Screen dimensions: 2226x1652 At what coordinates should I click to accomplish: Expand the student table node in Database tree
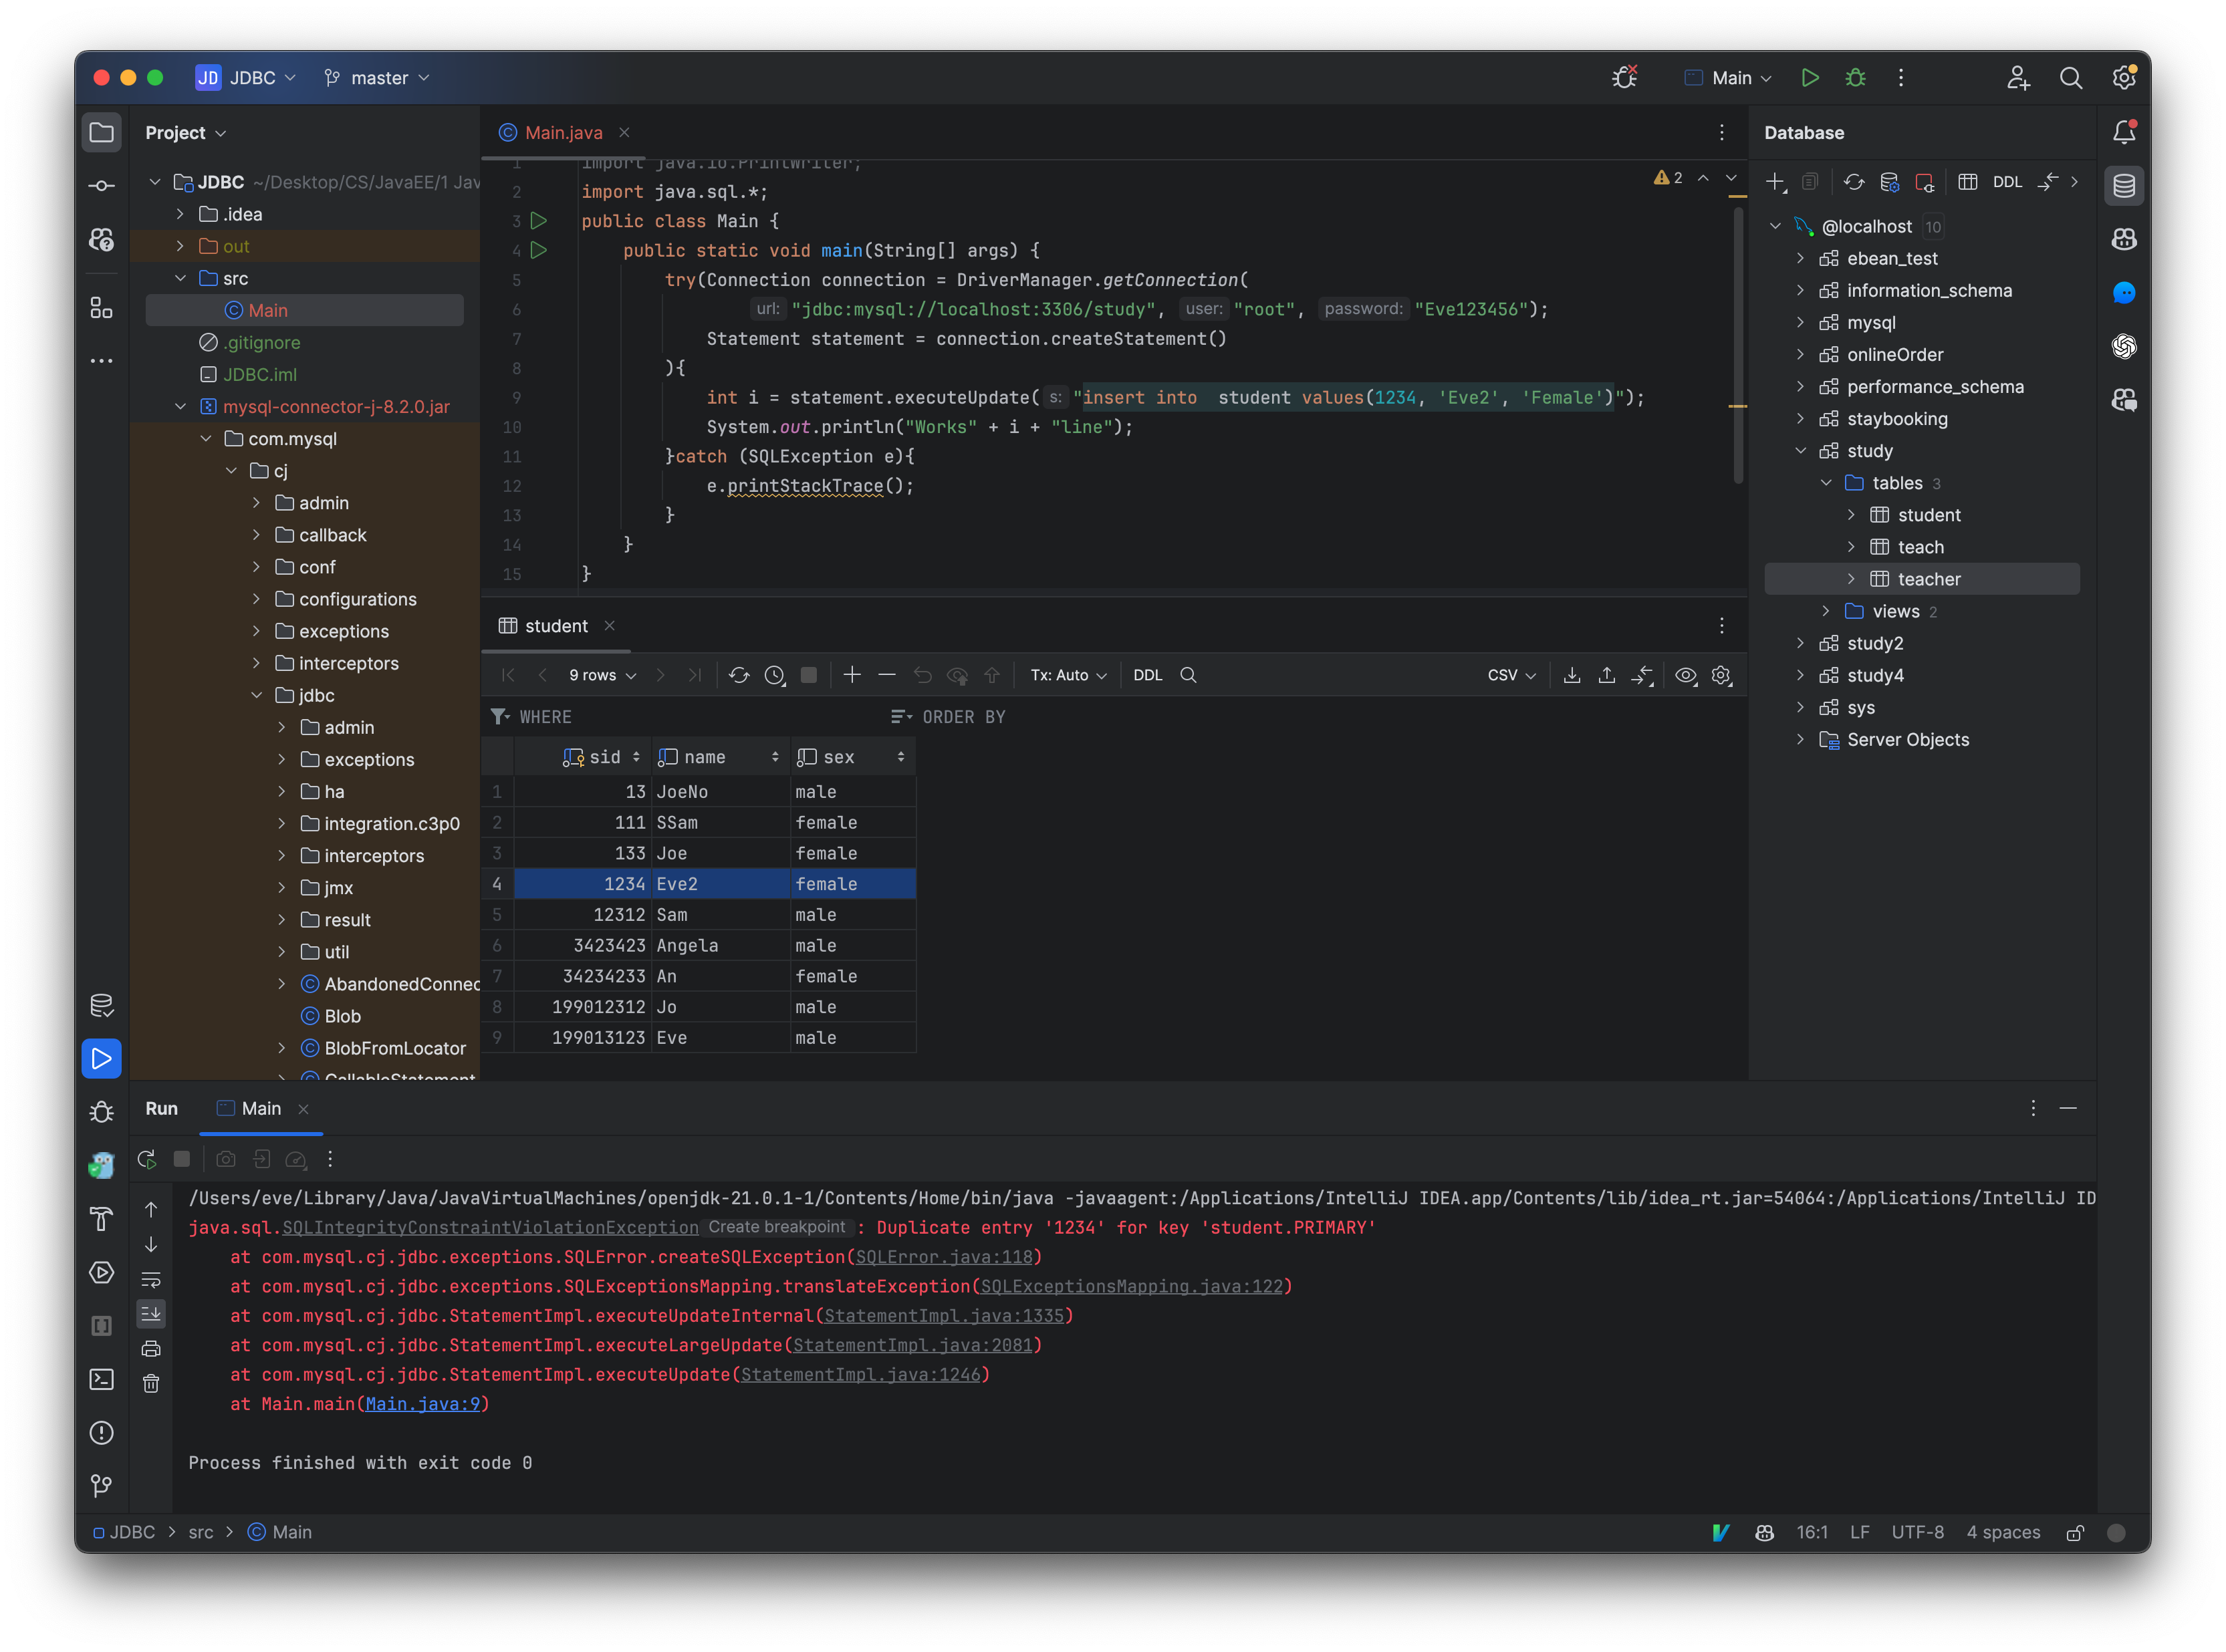pyautogui.click(x=1851, y=515)
